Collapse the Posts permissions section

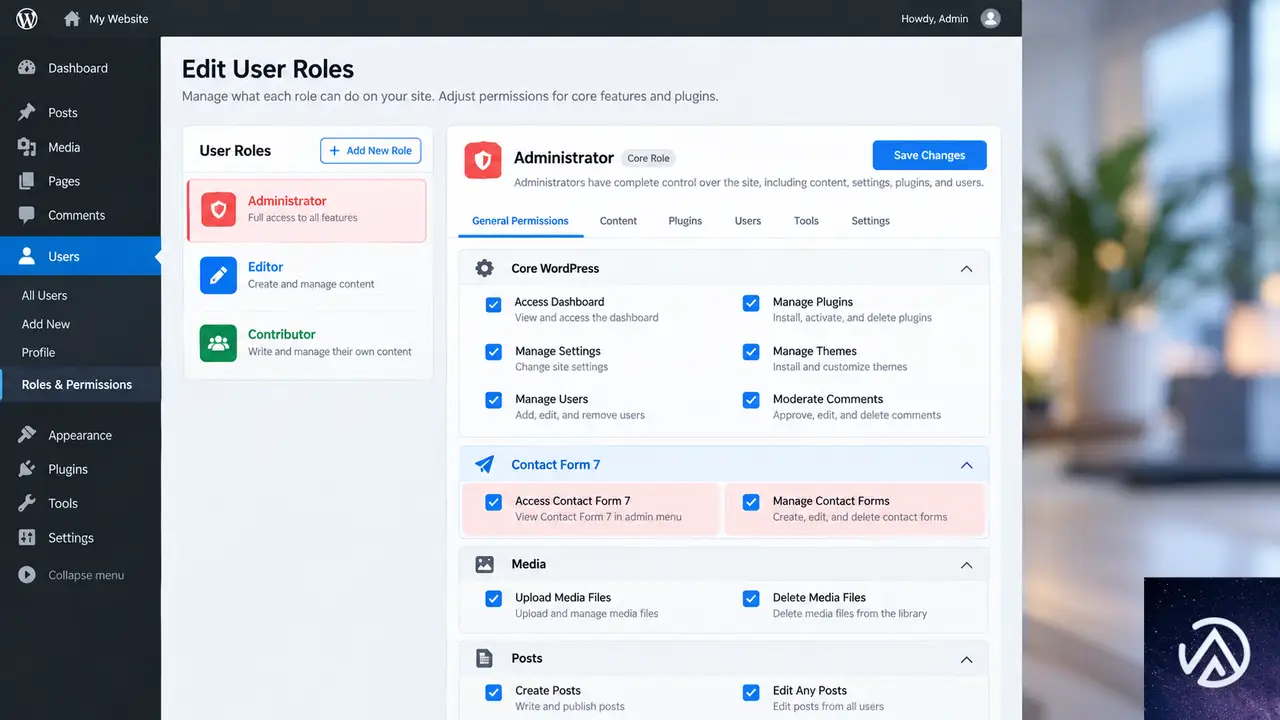click(x=966, y=659)
